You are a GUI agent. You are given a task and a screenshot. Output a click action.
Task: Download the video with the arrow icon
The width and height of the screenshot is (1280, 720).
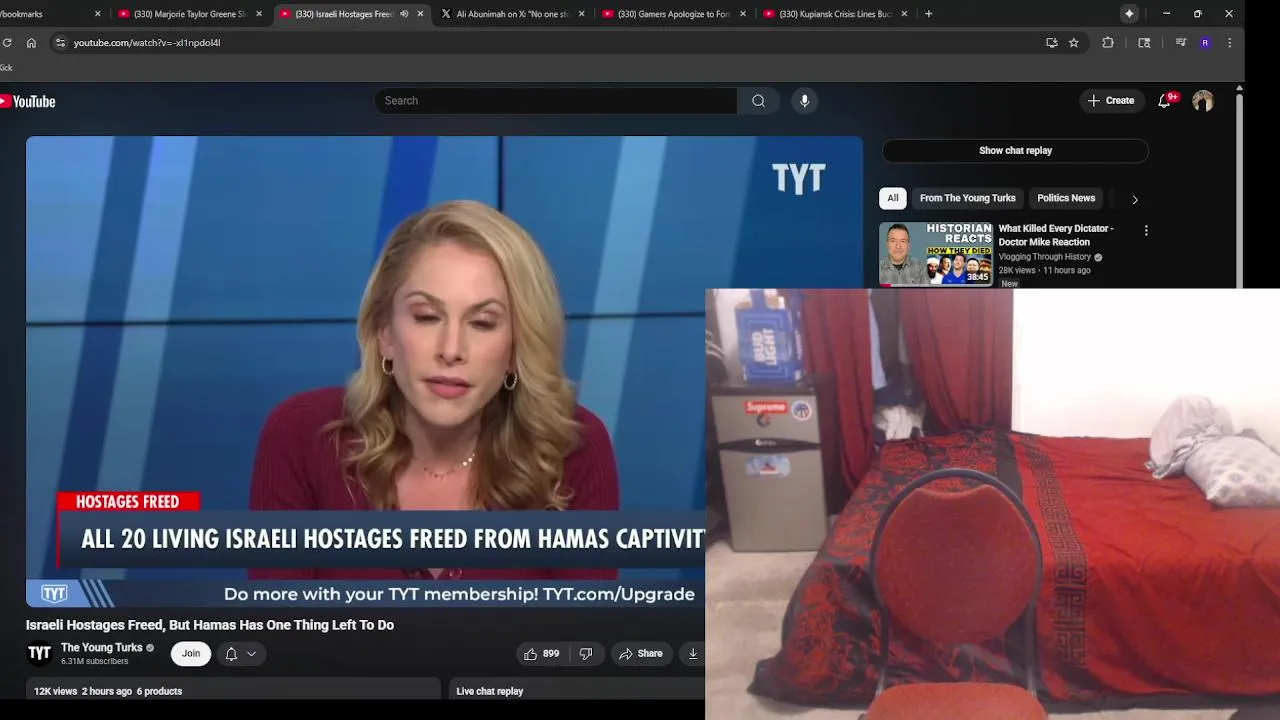pyautogui.click(x=692, y=654)
